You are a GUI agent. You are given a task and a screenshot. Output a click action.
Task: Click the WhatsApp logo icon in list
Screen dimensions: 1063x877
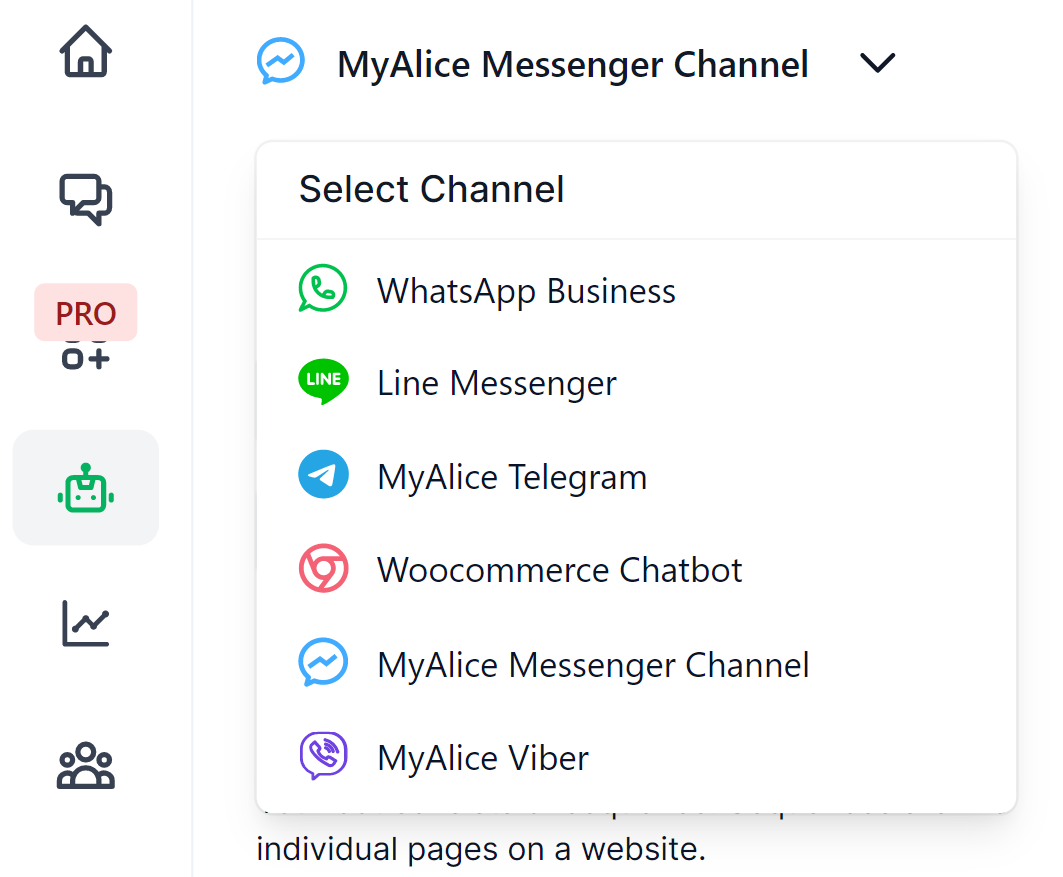click(x=323, y=290)
